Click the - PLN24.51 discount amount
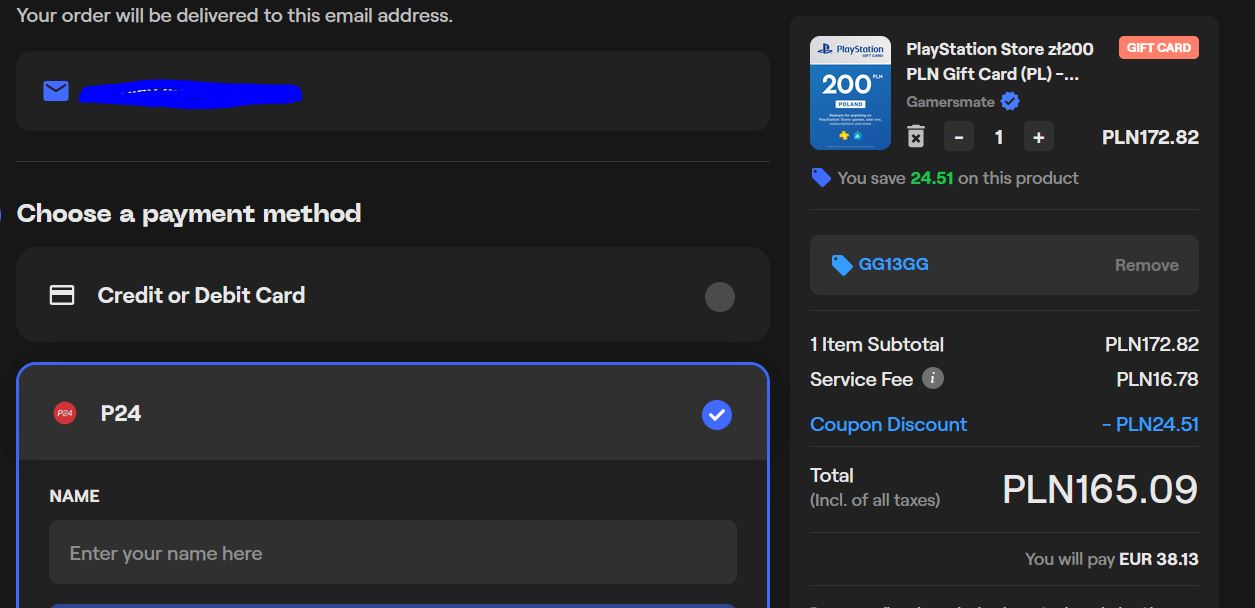 coord(1150,424)
